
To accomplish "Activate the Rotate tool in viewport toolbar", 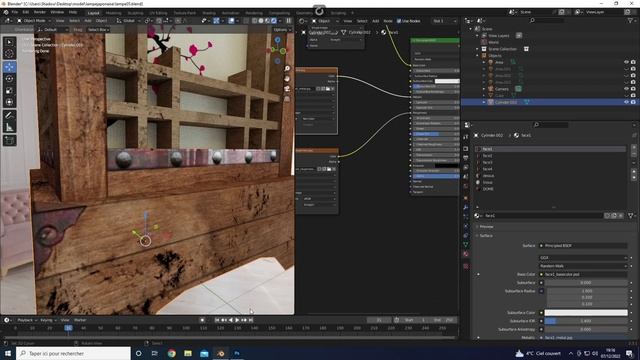I will click(x=9, y=78).
